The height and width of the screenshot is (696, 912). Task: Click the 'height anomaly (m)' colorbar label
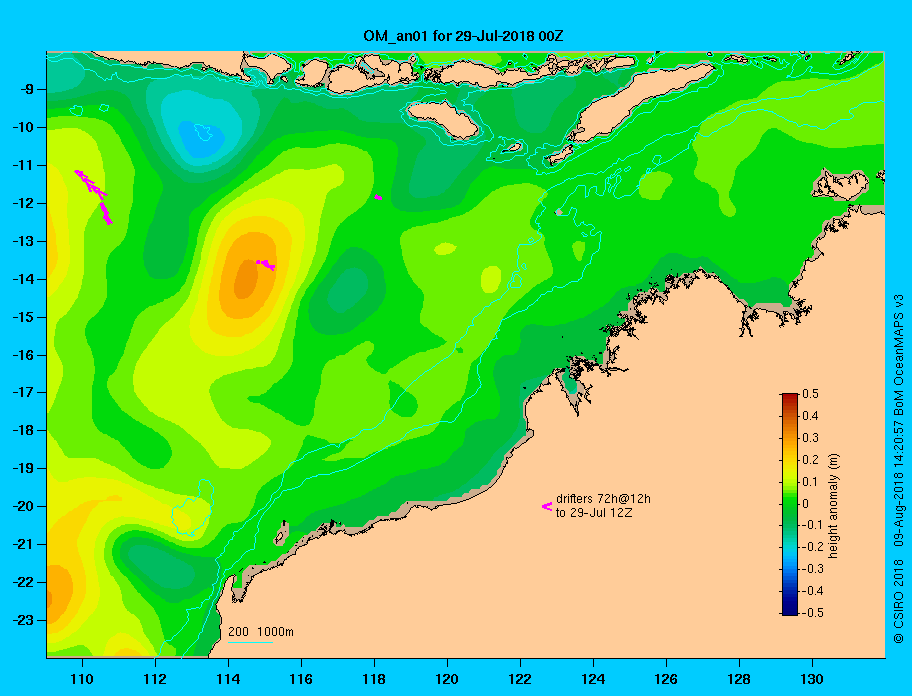pos(833,506)
